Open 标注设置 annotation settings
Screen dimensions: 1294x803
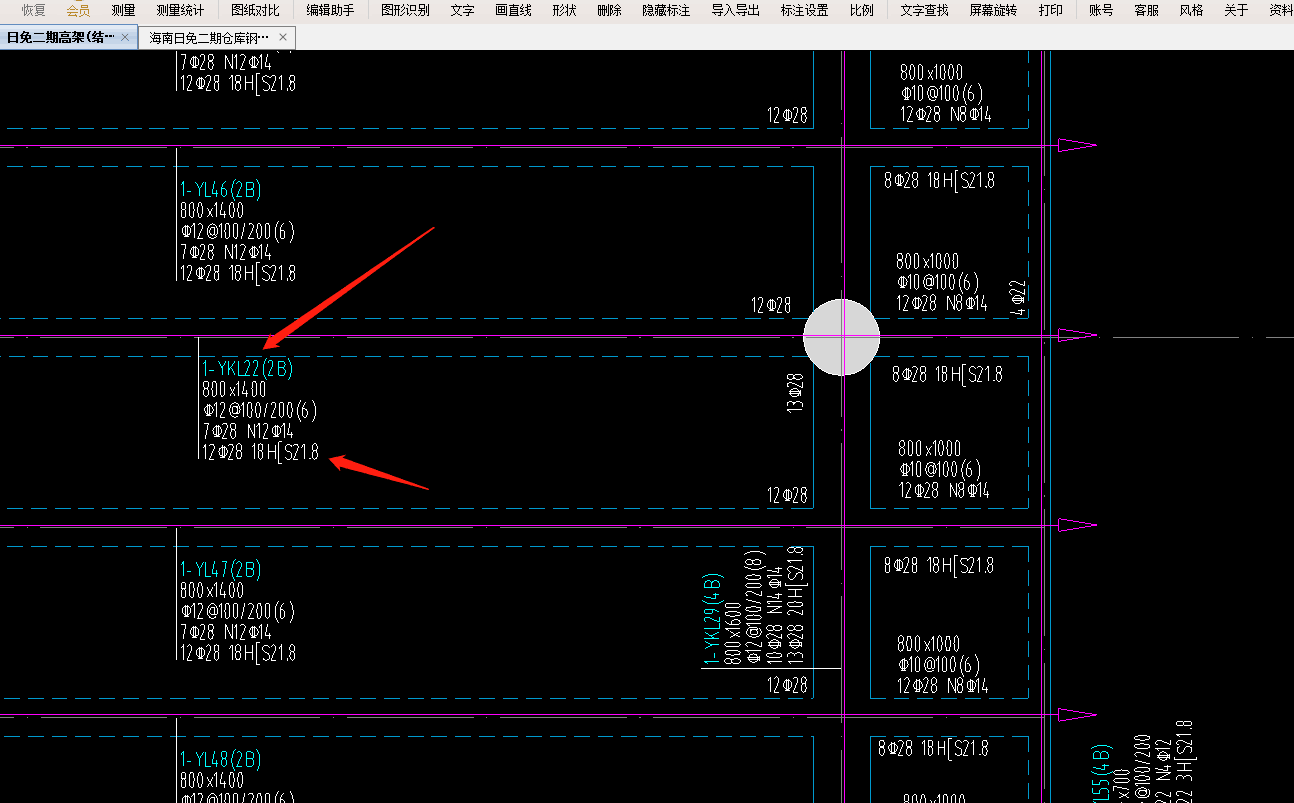(x=804, y=10)
